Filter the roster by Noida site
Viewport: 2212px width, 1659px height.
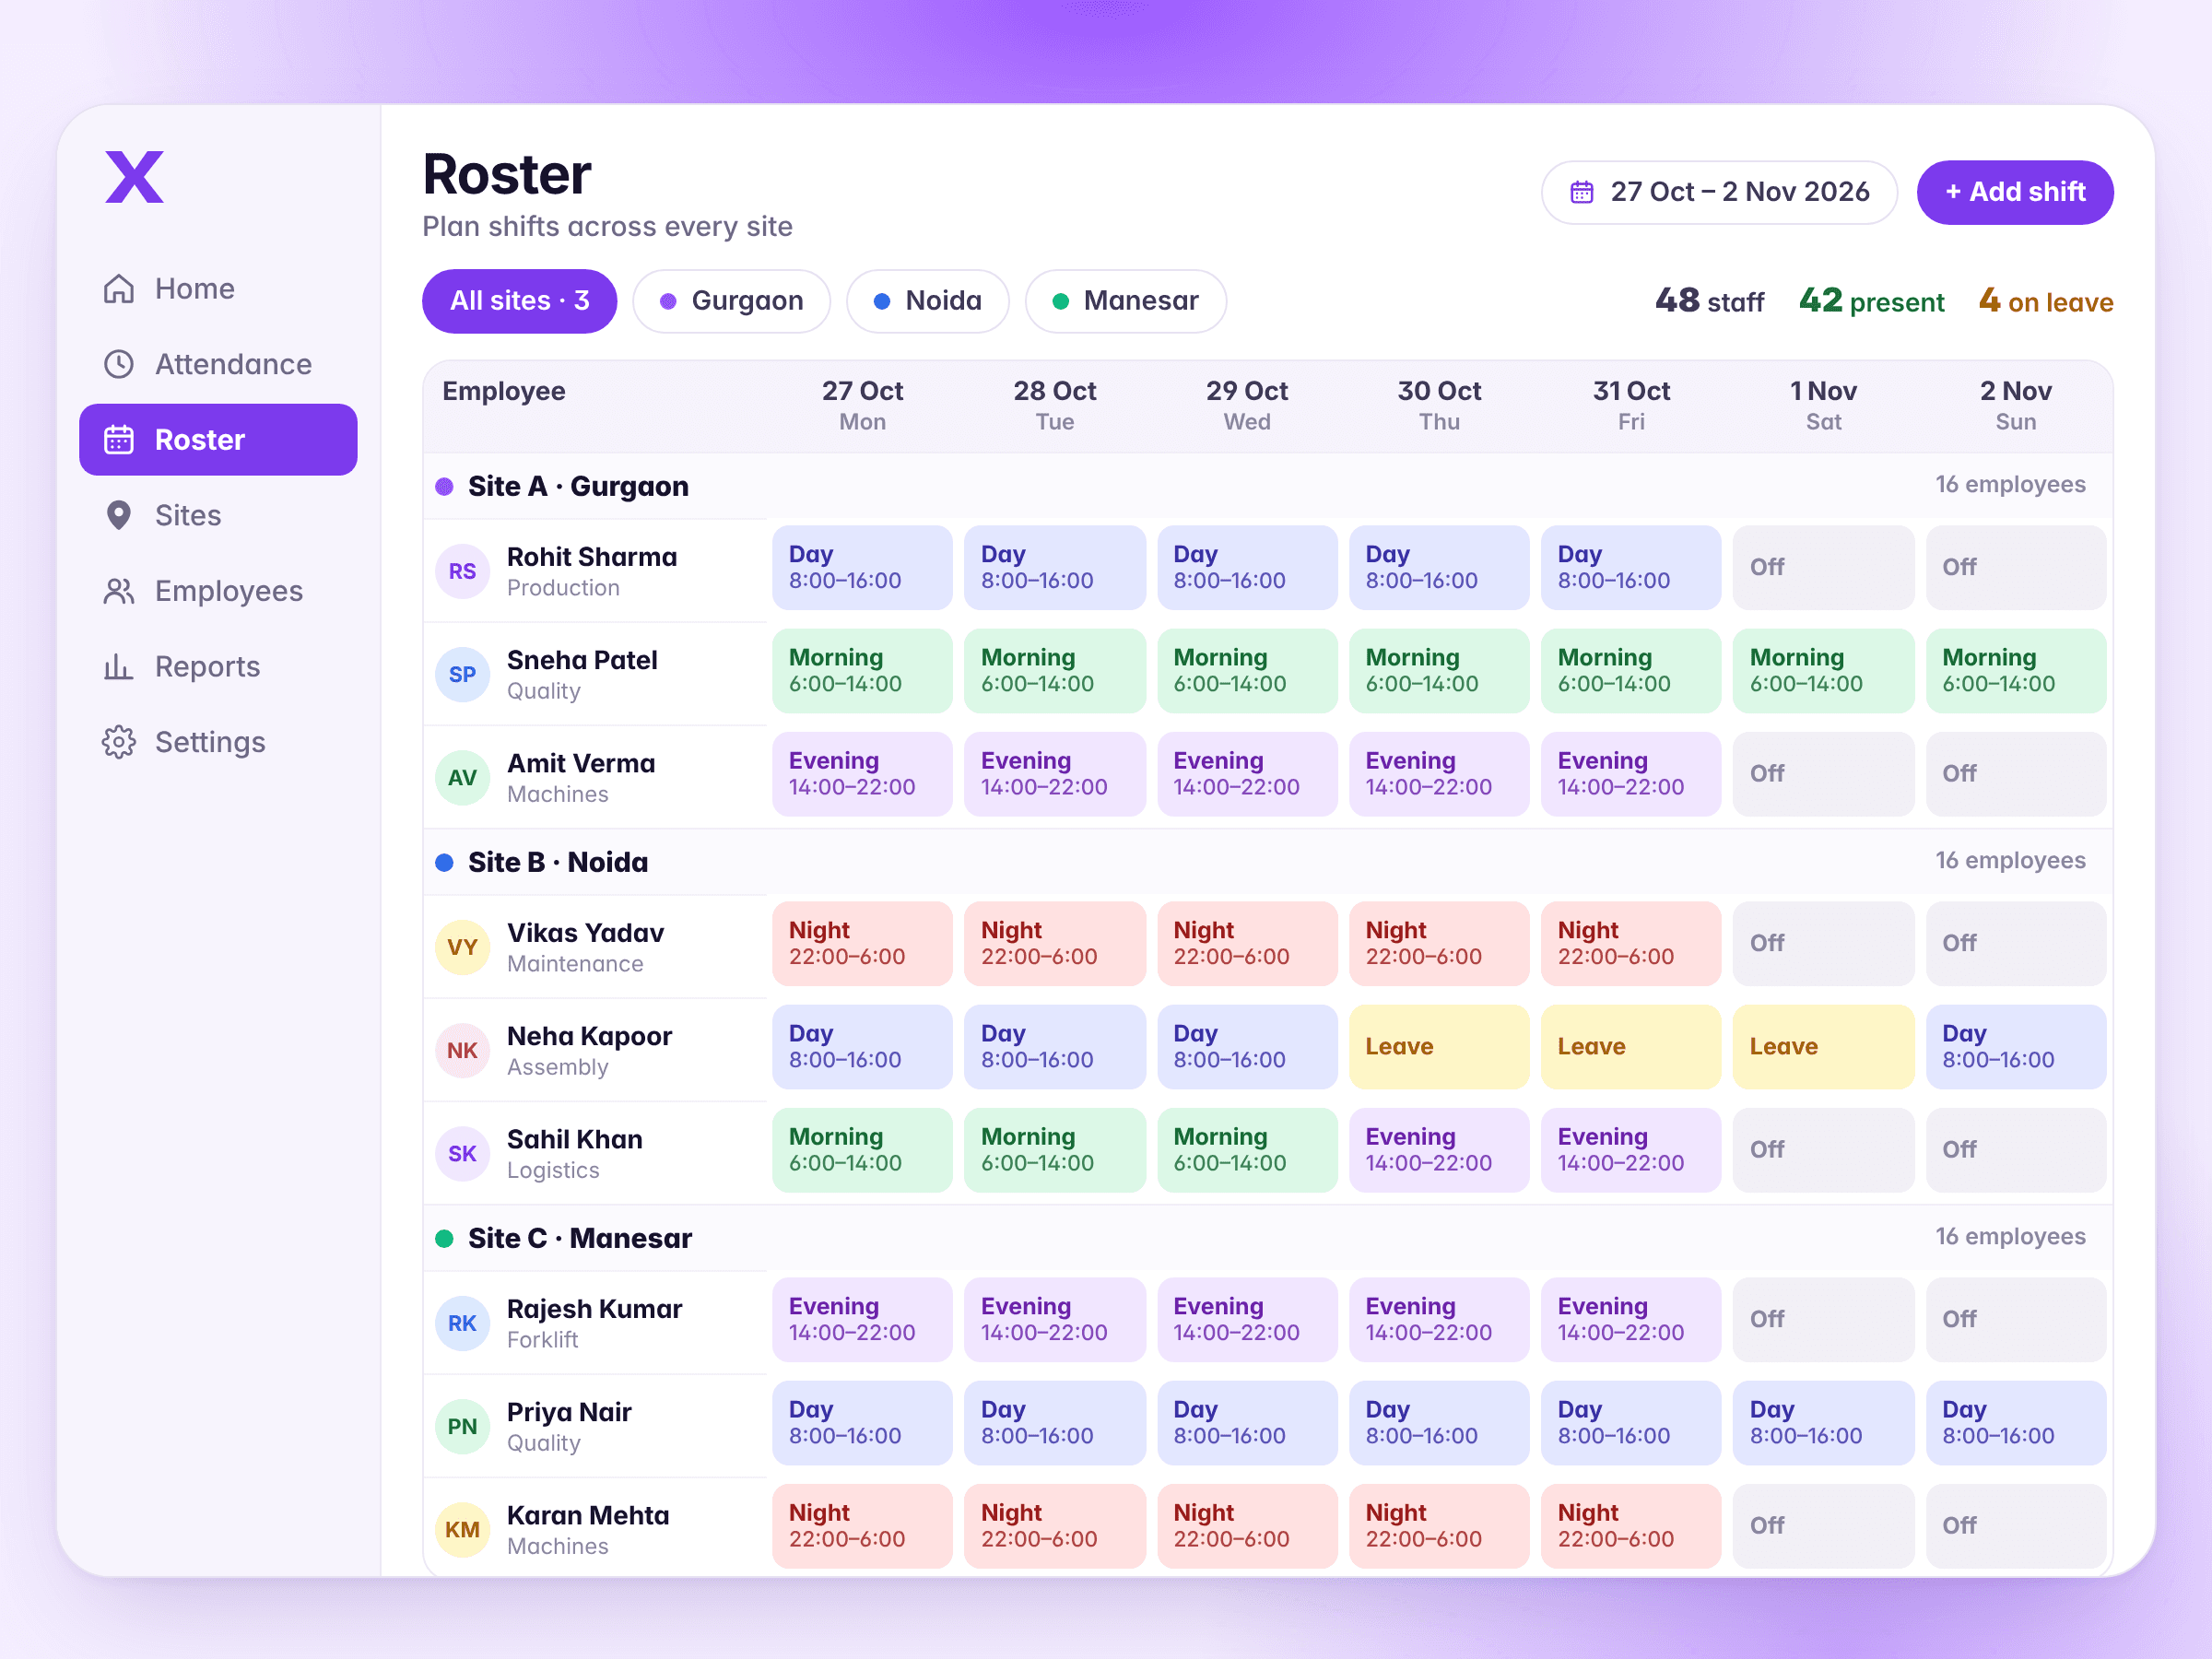click(927, 301)
